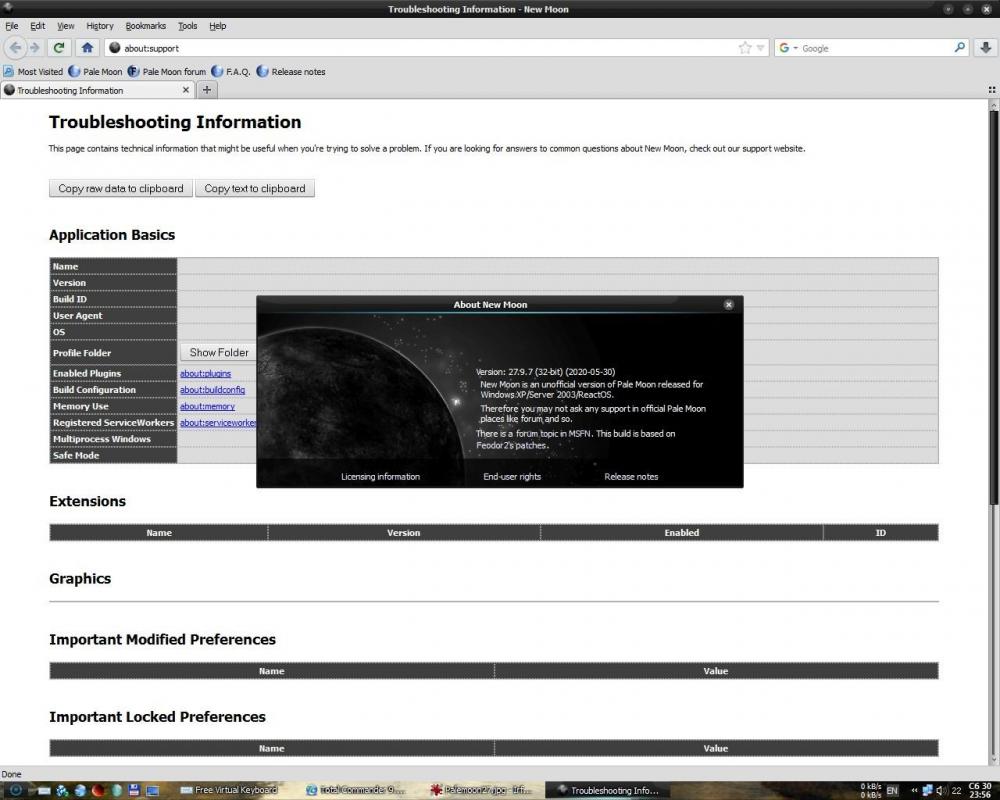
Task: Open the Most Visited bookmarks folder
Action: (33, 72)
